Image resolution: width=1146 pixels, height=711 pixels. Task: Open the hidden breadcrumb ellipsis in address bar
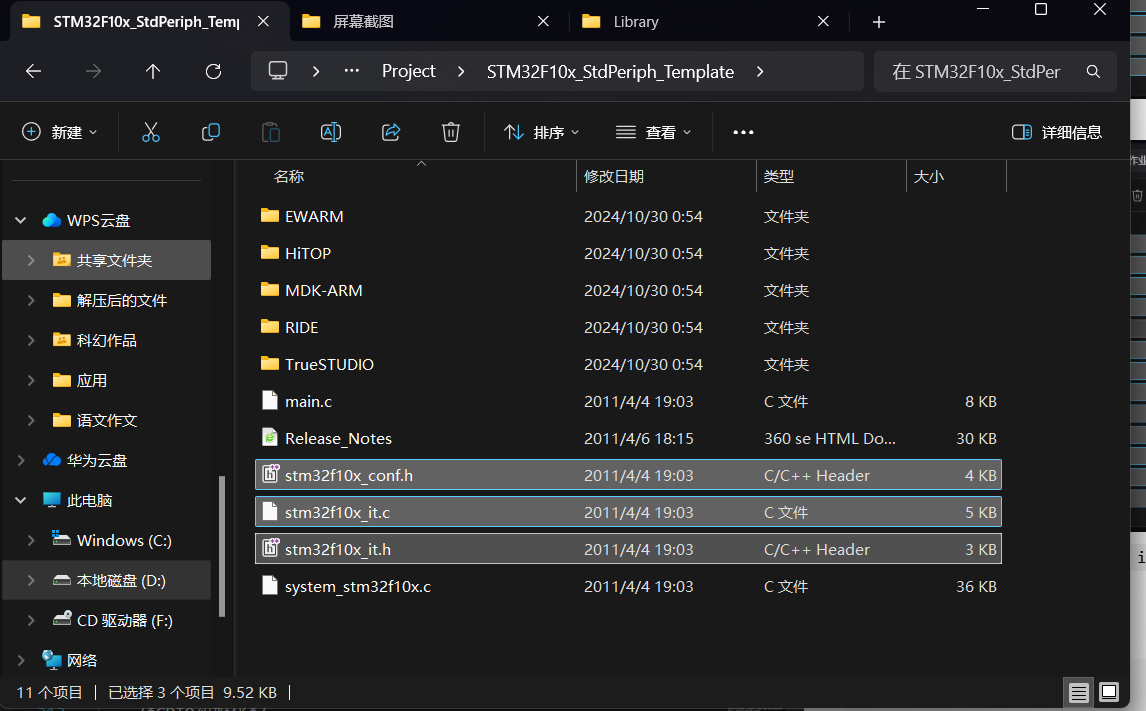click(352, 71)
